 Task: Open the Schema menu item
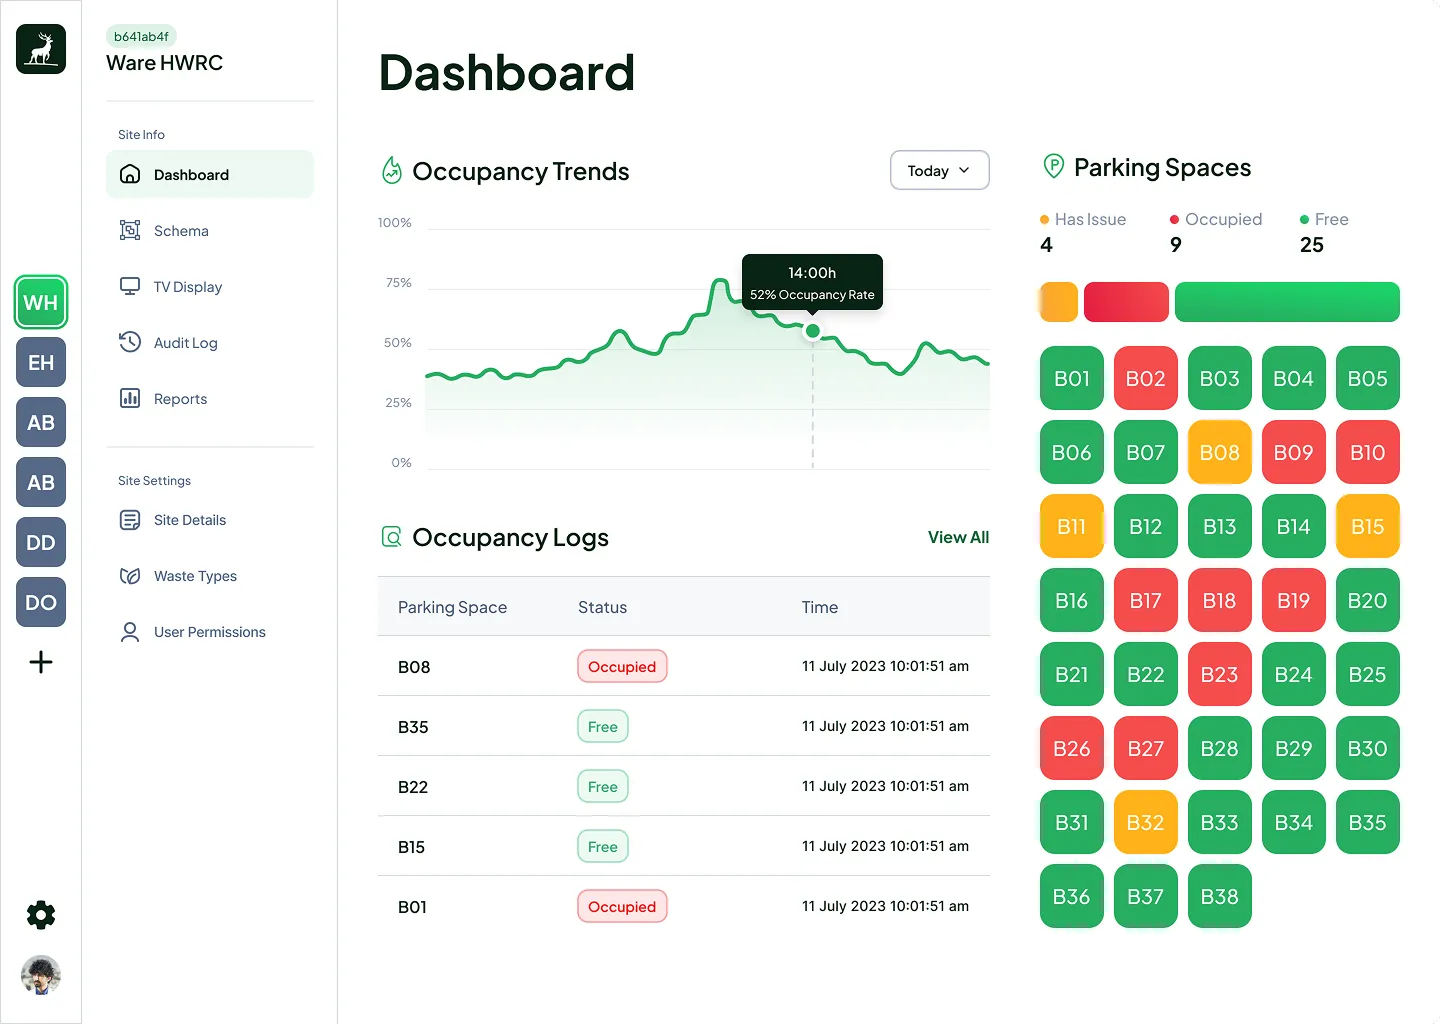(210, 230)
